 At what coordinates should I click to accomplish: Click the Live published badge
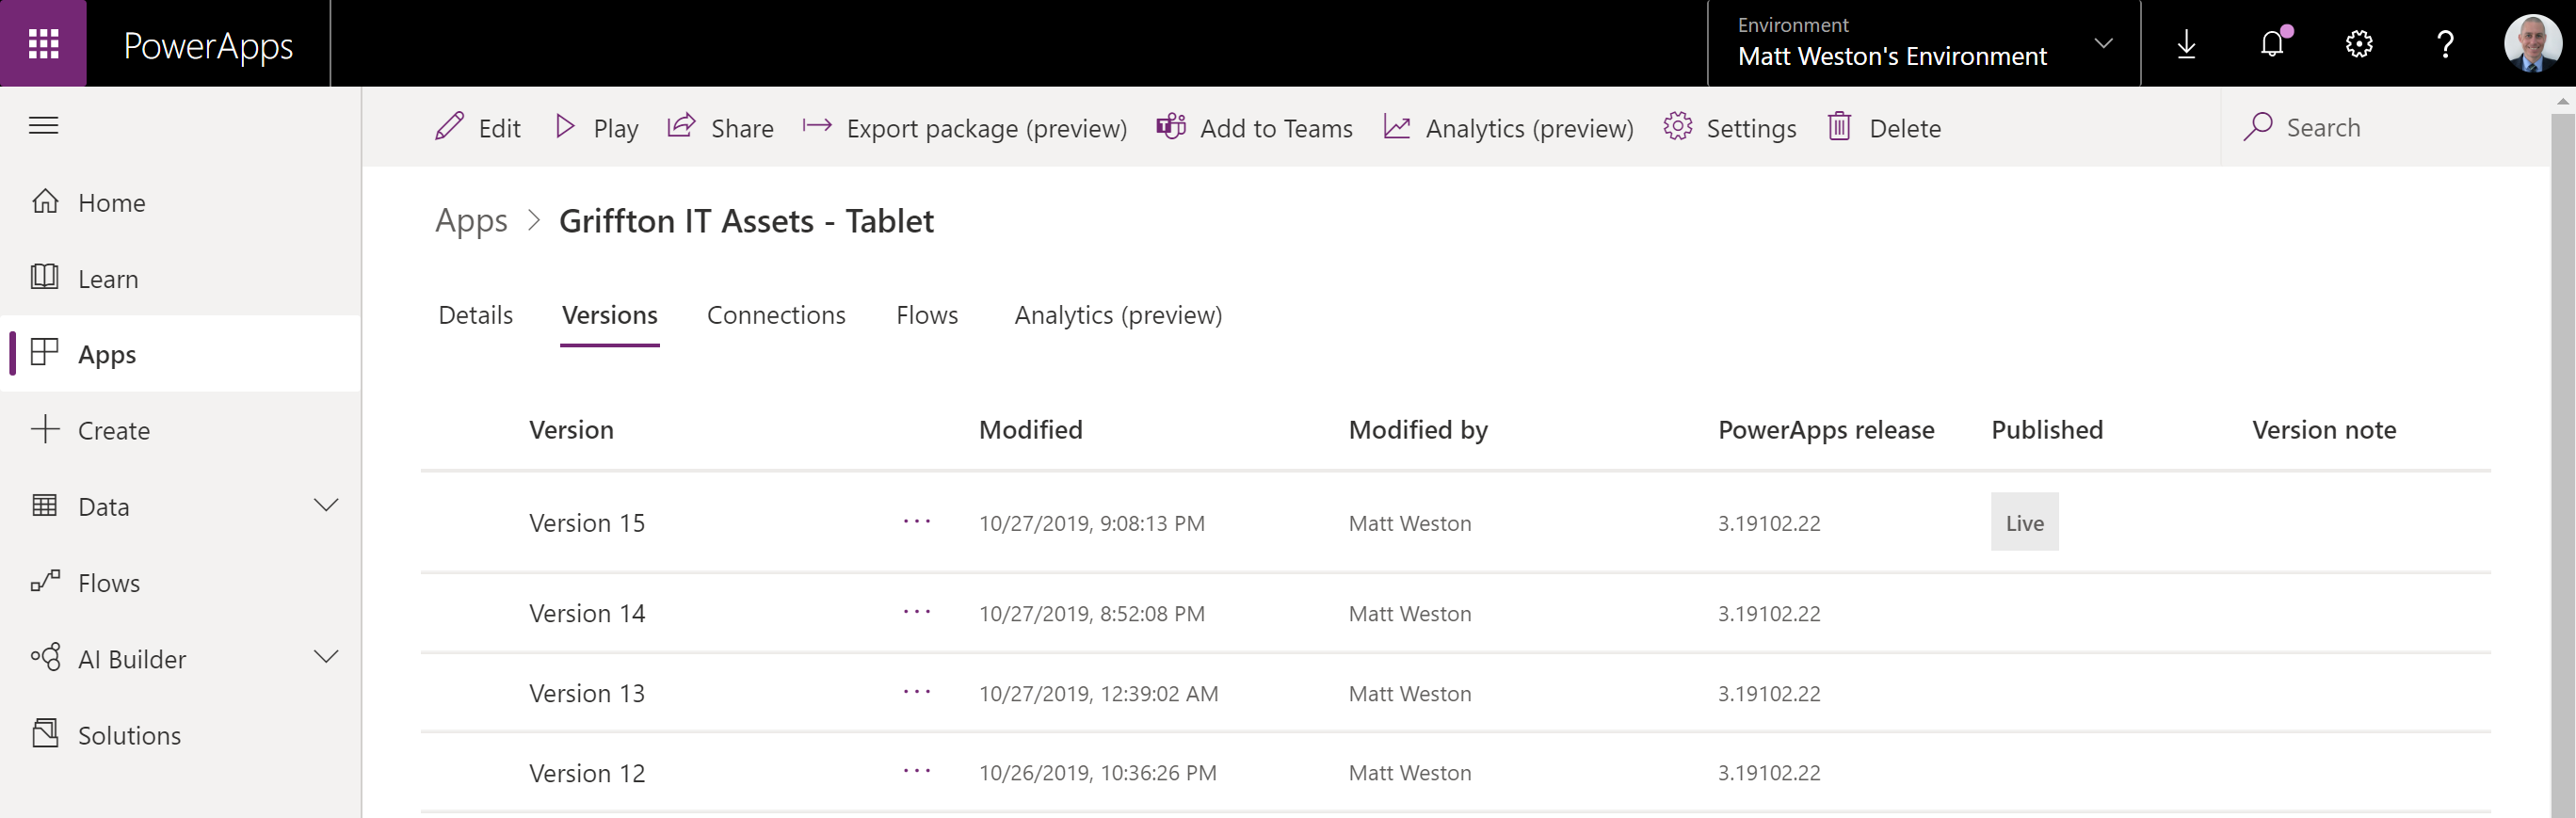click(x=2024, y=521)
